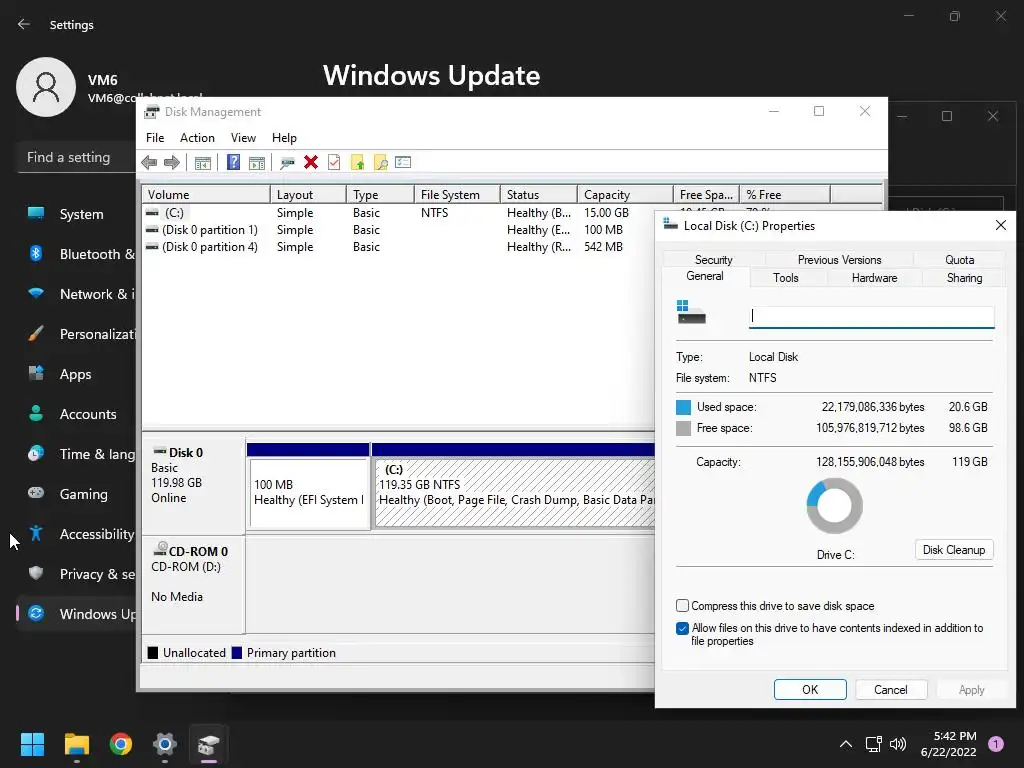The image size is (1024, 768).
Task: Open Google Chrome from taskbar
Action: click(121, 744)
